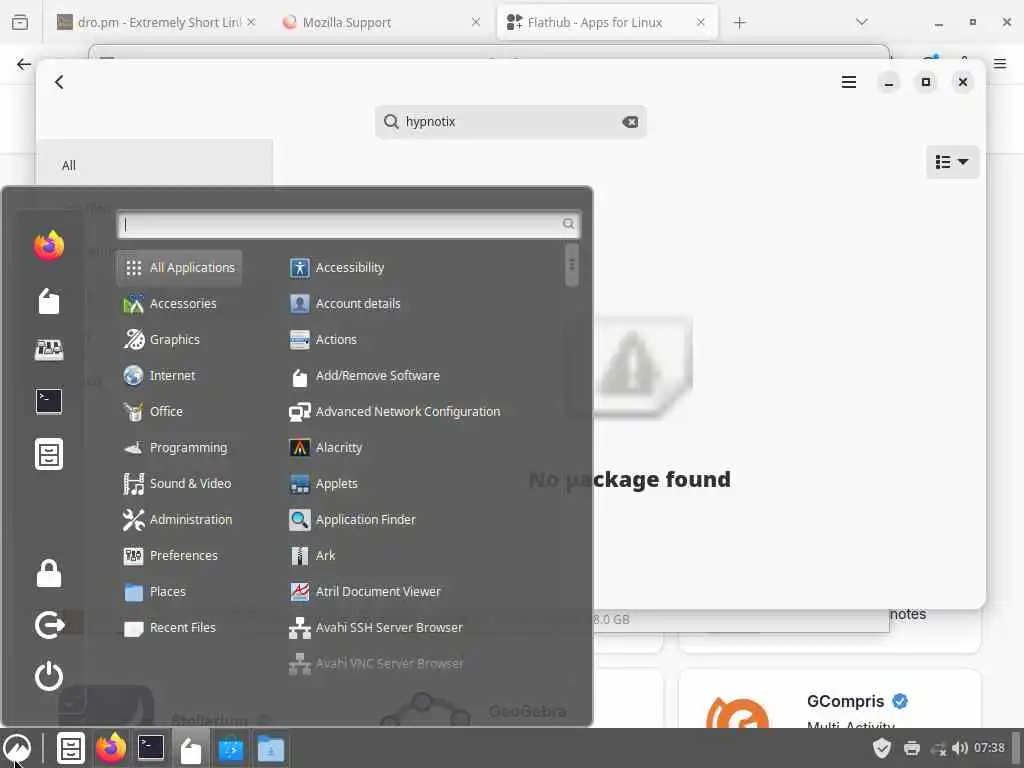The height and width of the screenshot is (768, 1024).
Task: Show list of all browser tabs
Action: [x=861, y=22]
